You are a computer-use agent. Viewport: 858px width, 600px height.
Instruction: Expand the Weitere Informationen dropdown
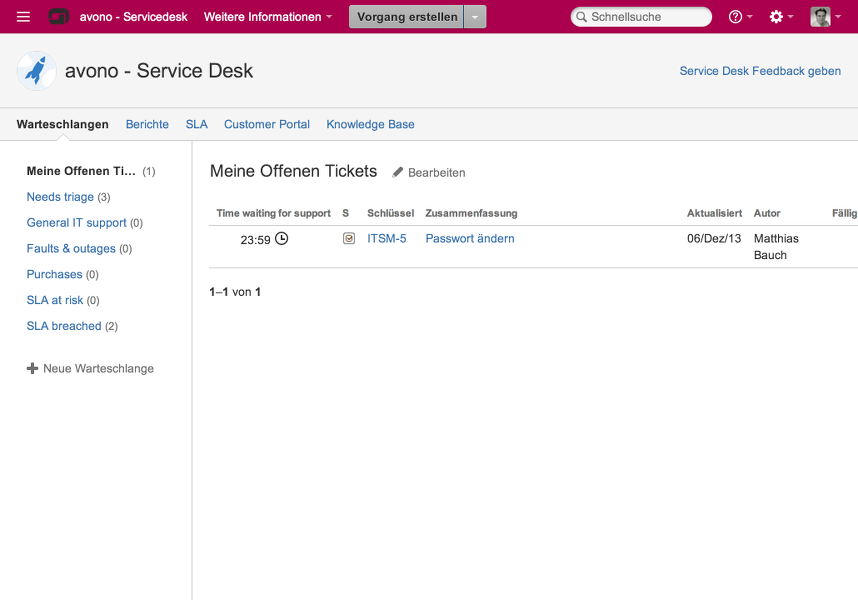click(x=268, y=17)
